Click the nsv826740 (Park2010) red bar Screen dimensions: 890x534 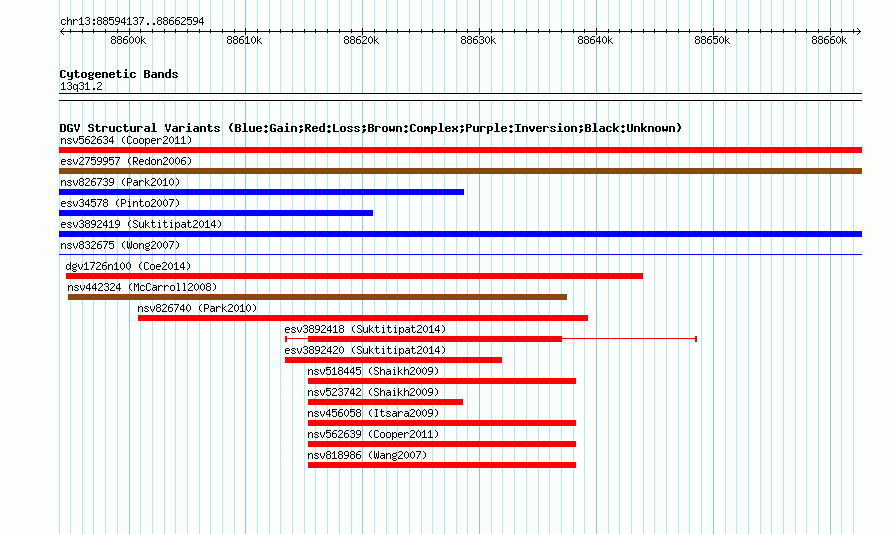pyautogui.click(x=363, y=318)
